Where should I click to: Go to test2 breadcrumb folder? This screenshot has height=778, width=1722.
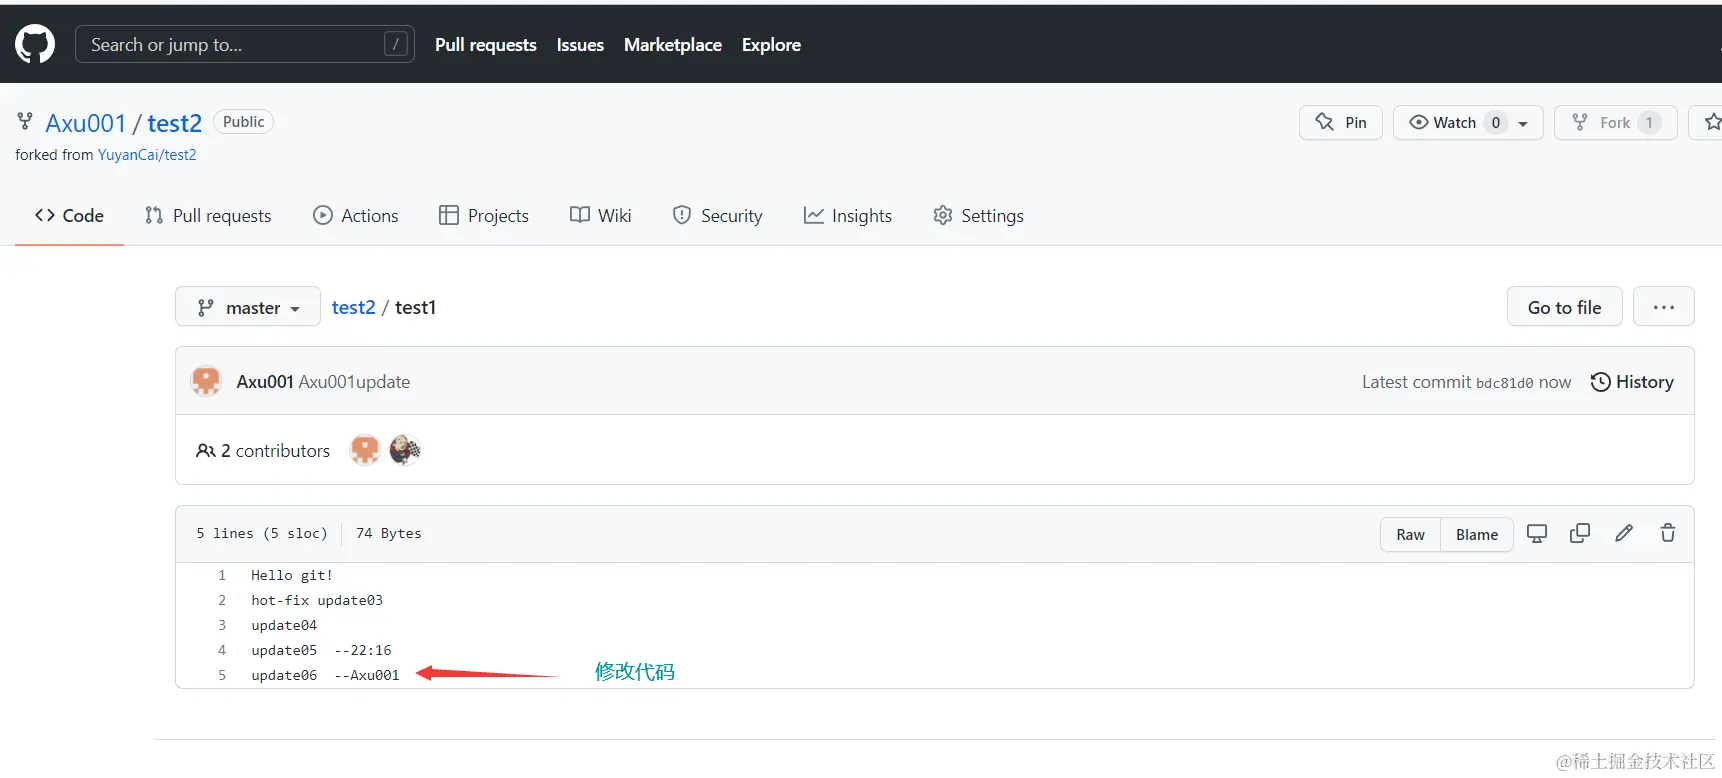coord(354,307)
